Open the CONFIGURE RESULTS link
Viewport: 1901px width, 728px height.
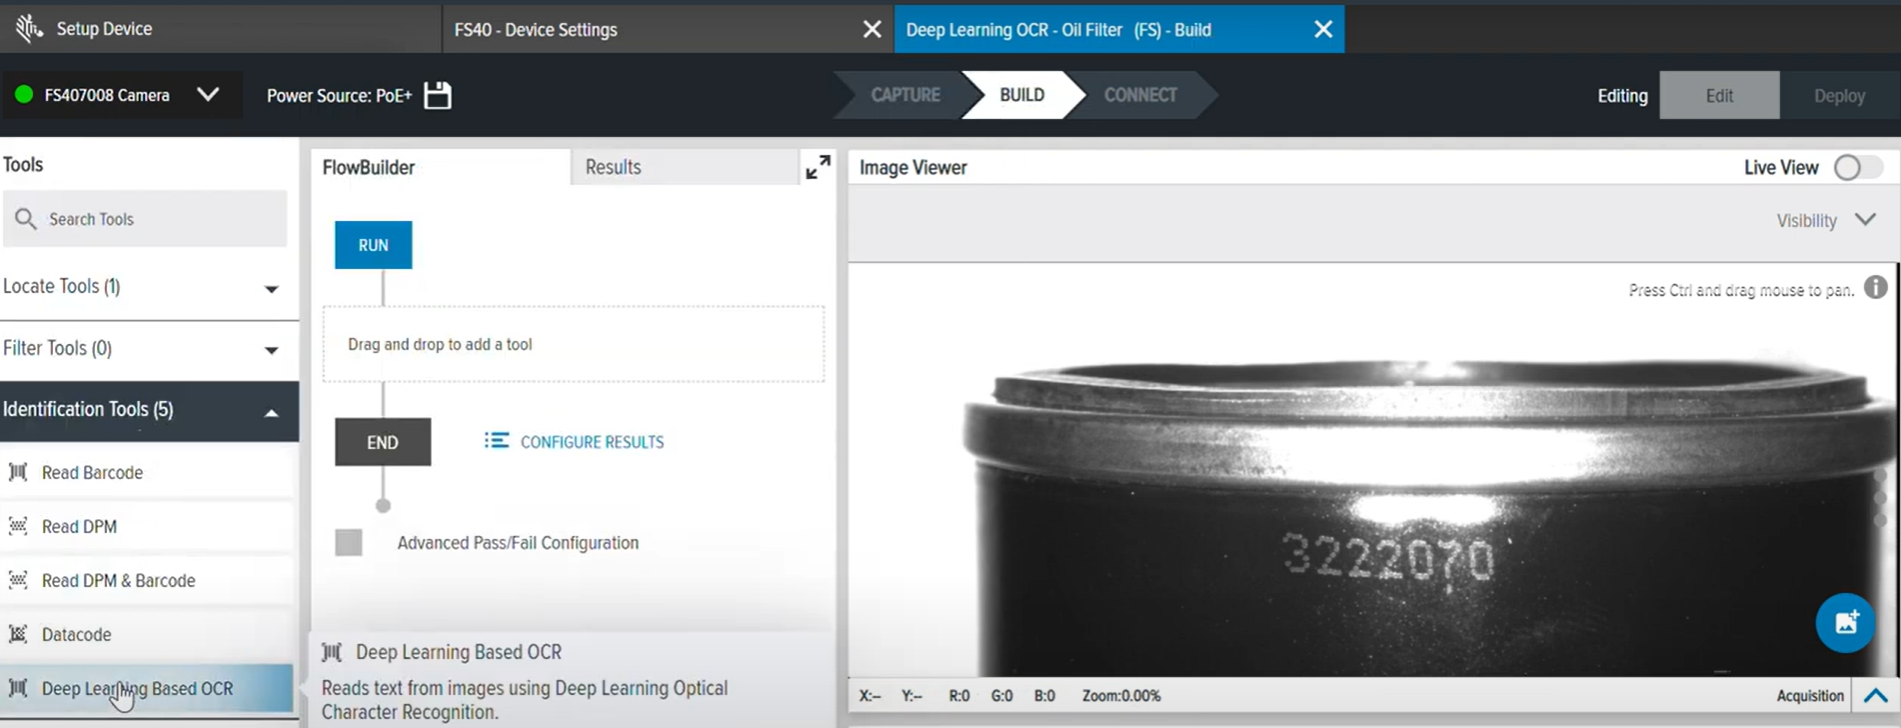(x=590, y=442)
